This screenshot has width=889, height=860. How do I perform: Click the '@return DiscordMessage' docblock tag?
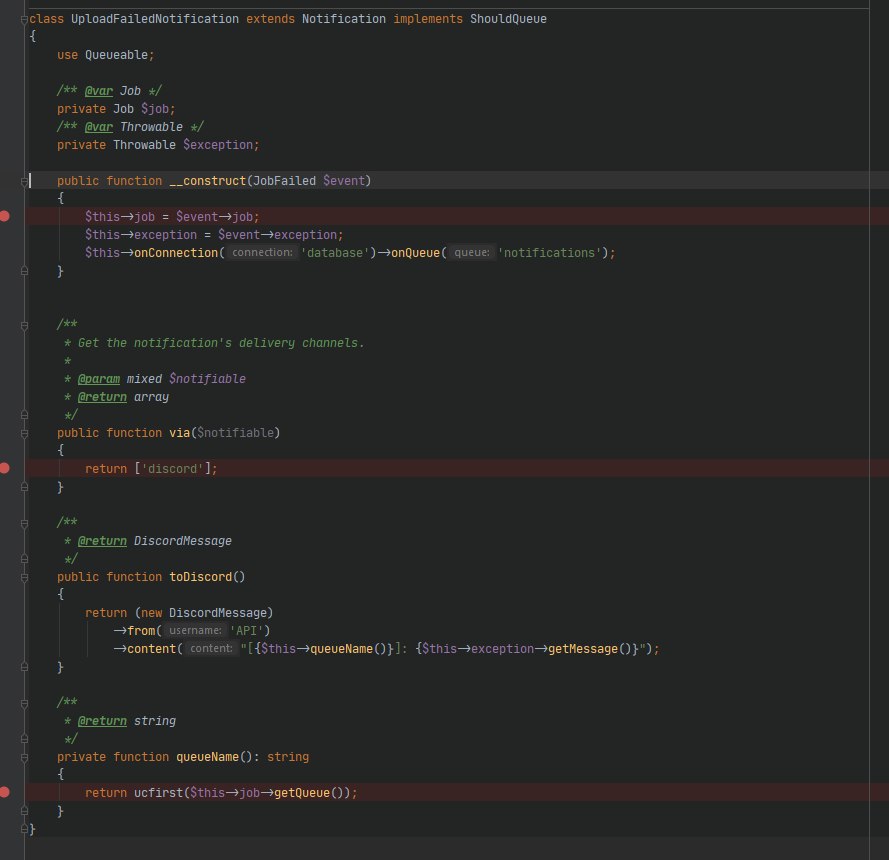pyautogui.click(x=102, y=541)
